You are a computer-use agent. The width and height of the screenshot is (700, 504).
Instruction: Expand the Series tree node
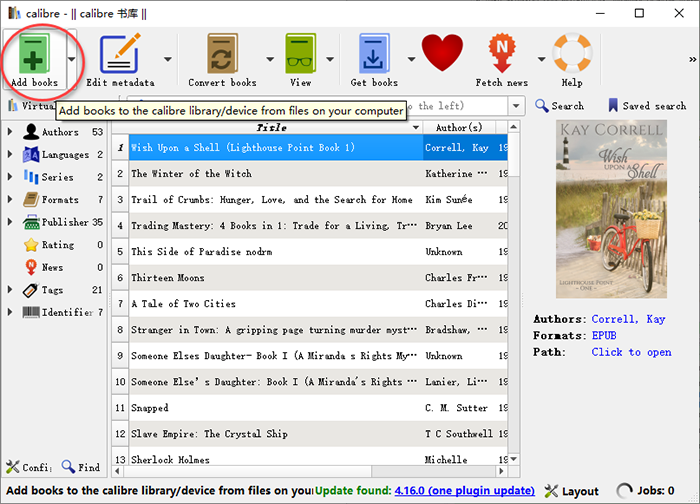coord(10,177)
